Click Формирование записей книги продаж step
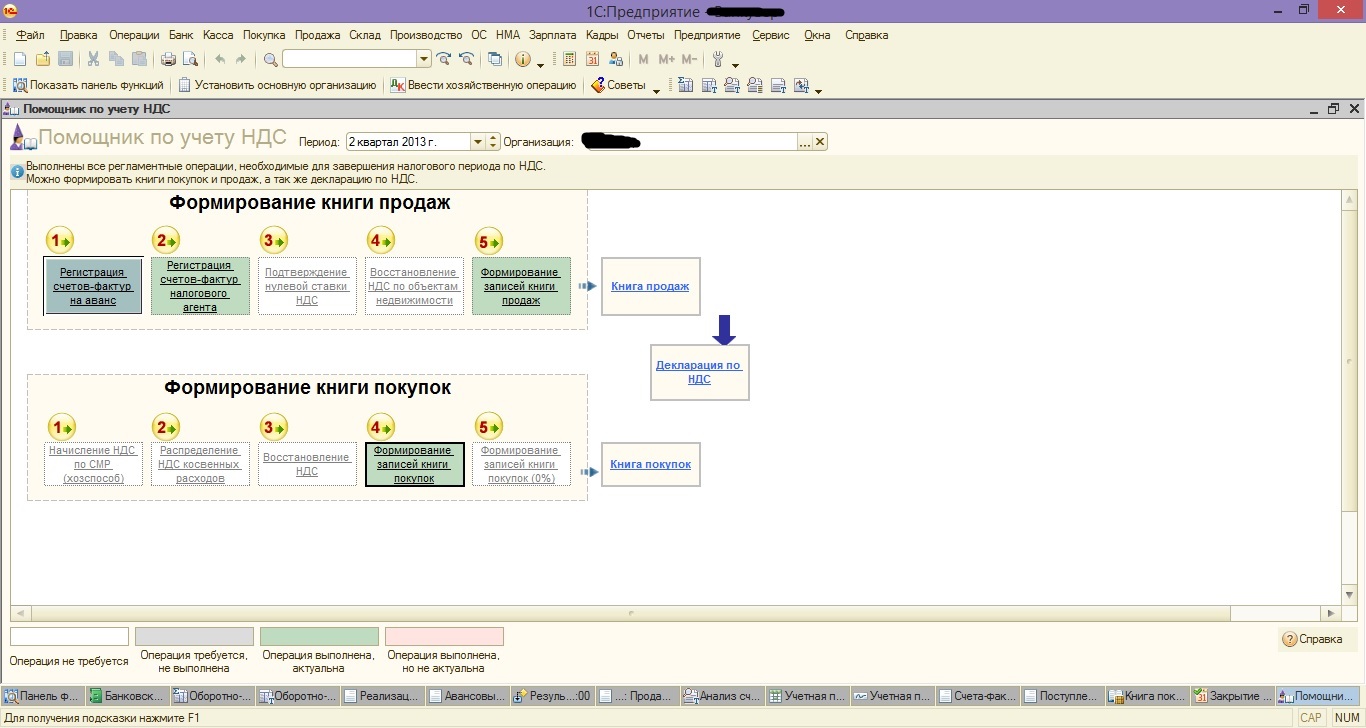1366x728 pixels. [x=521, y=286]
